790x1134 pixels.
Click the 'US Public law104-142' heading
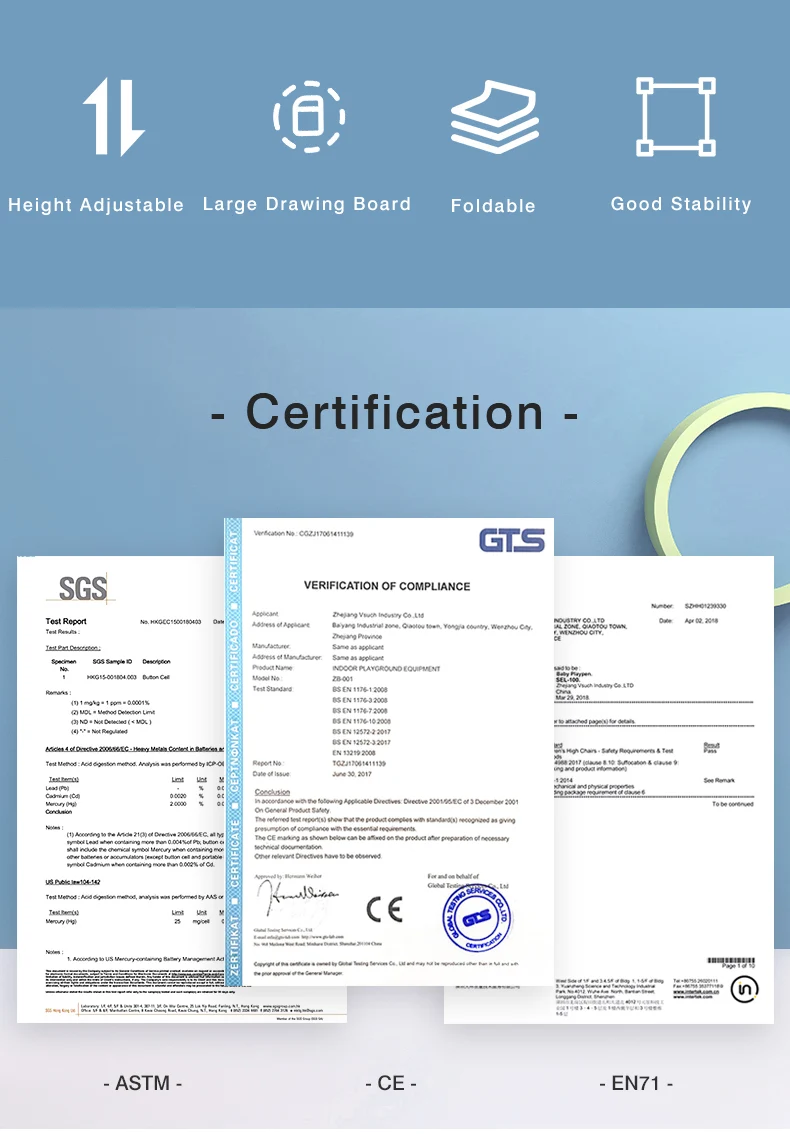click(72, 882)
